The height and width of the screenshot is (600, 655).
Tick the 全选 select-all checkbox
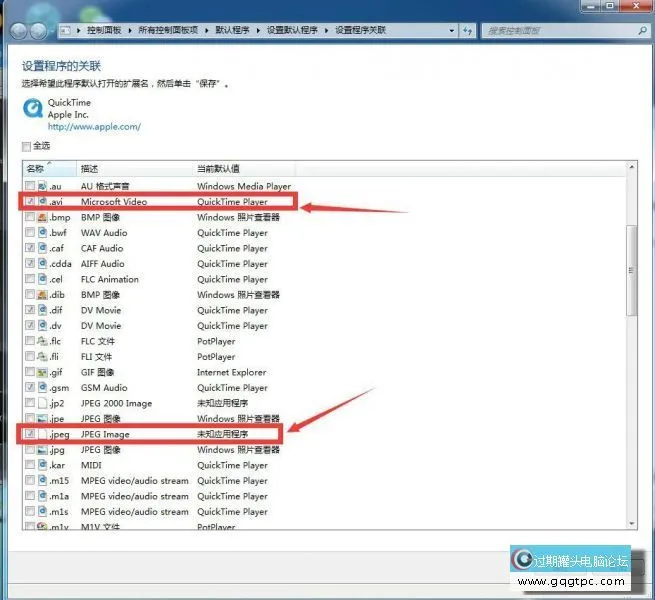click(x=26, y=146)
